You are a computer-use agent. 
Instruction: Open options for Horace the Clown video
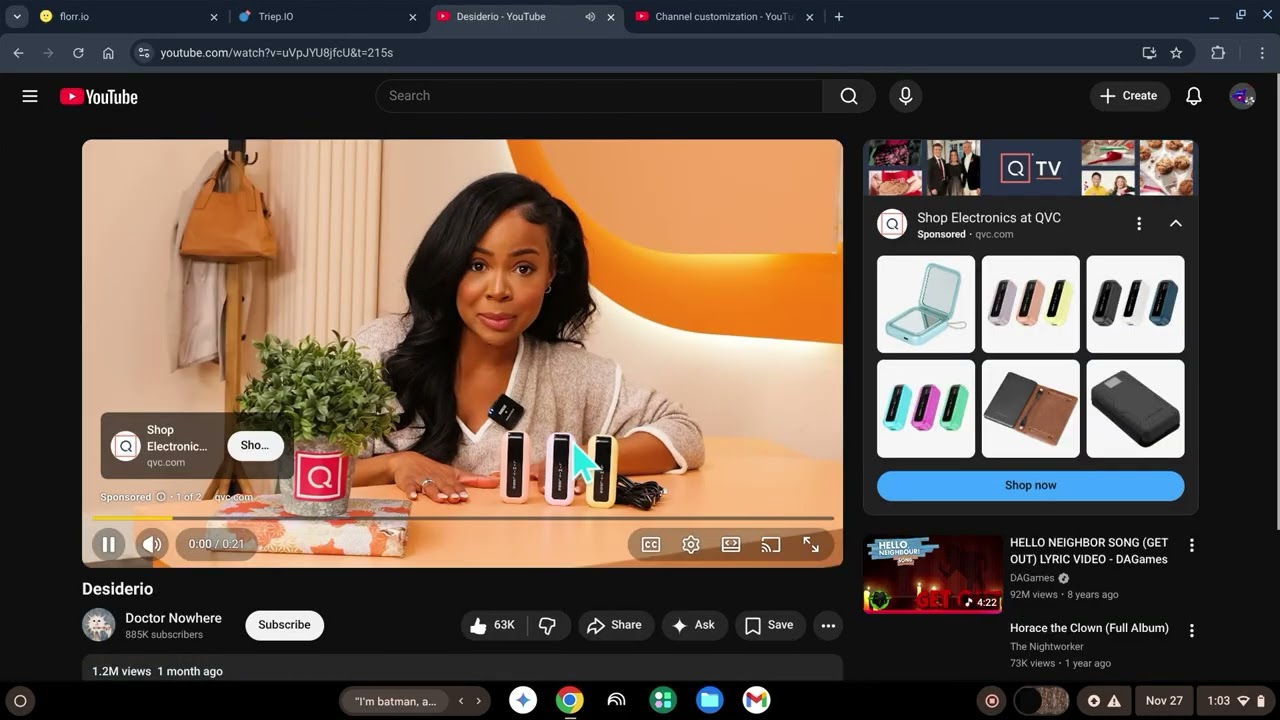pyautogui.click(x=1191, y=631)
